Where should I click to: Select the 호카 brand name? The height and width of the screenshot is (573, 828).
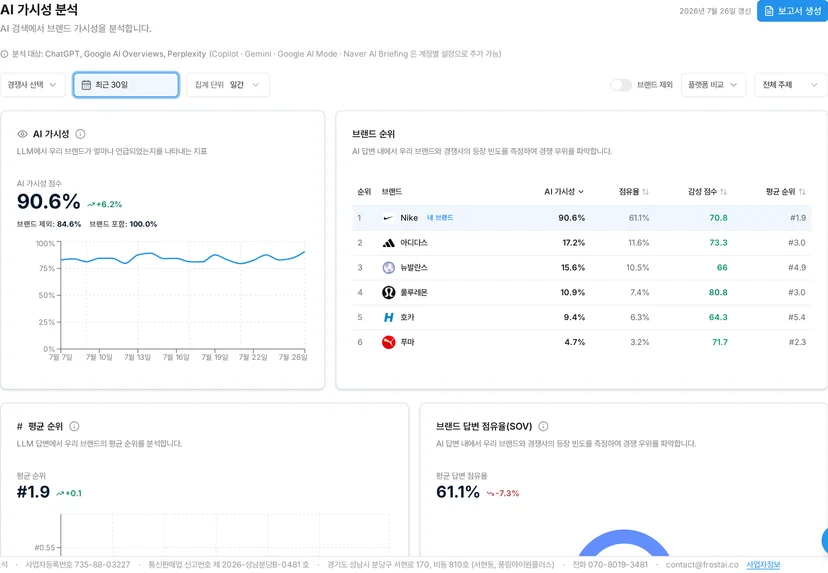coord(407,317)
